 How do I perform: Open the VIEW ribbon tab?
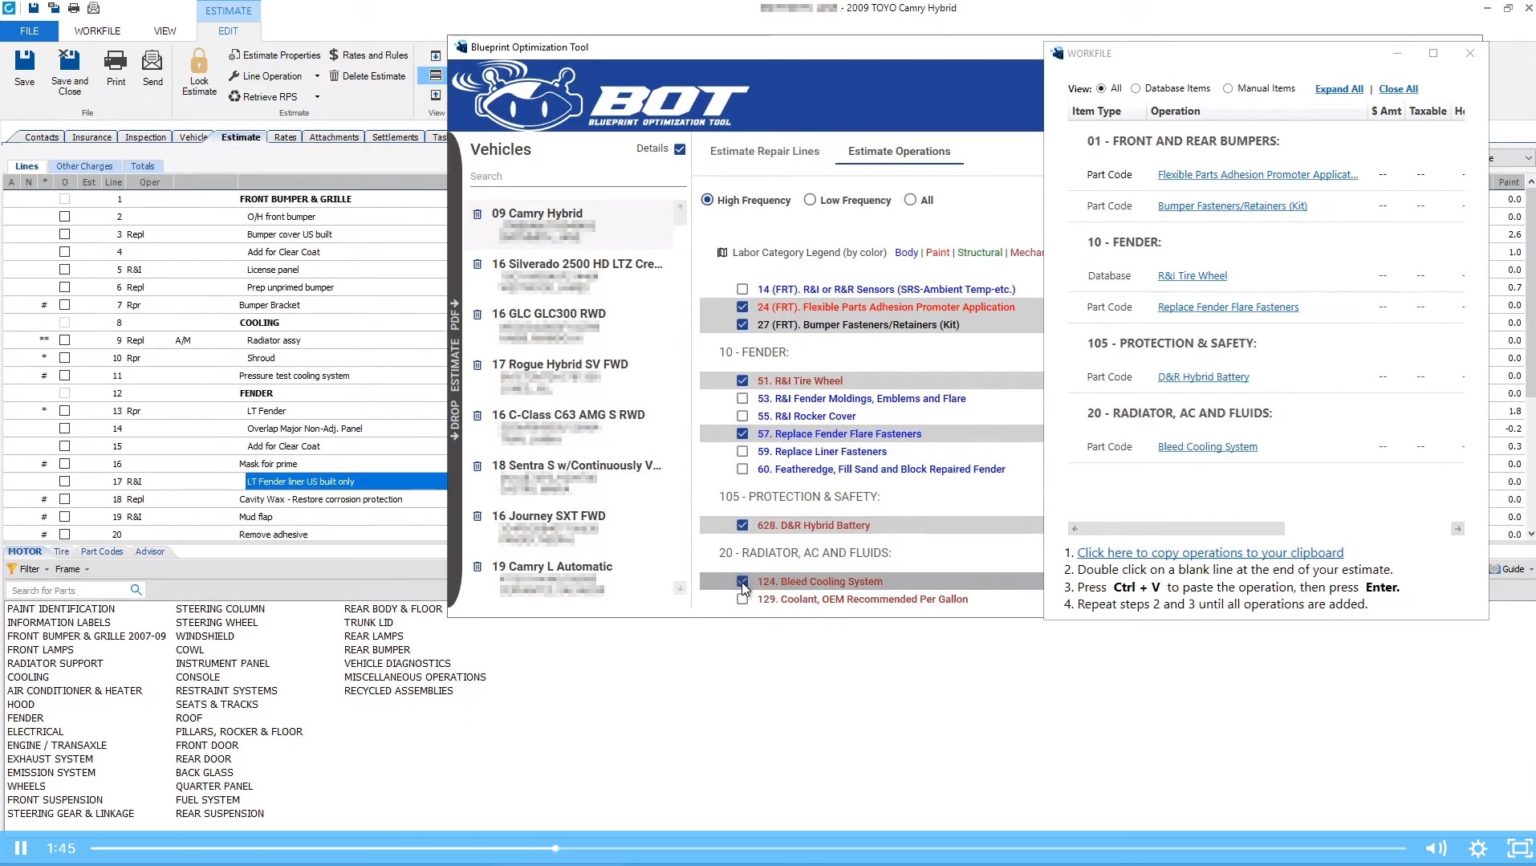point(165,31)
